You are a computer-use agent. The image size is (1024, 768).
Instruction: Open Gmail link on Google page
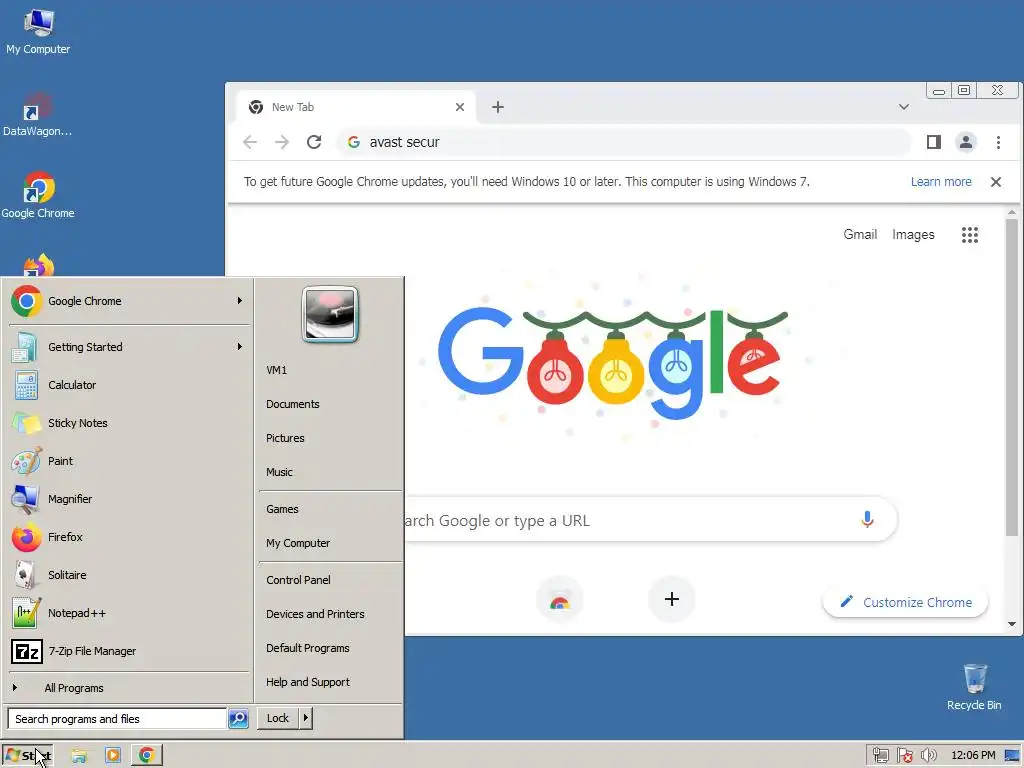coord(860,234)
